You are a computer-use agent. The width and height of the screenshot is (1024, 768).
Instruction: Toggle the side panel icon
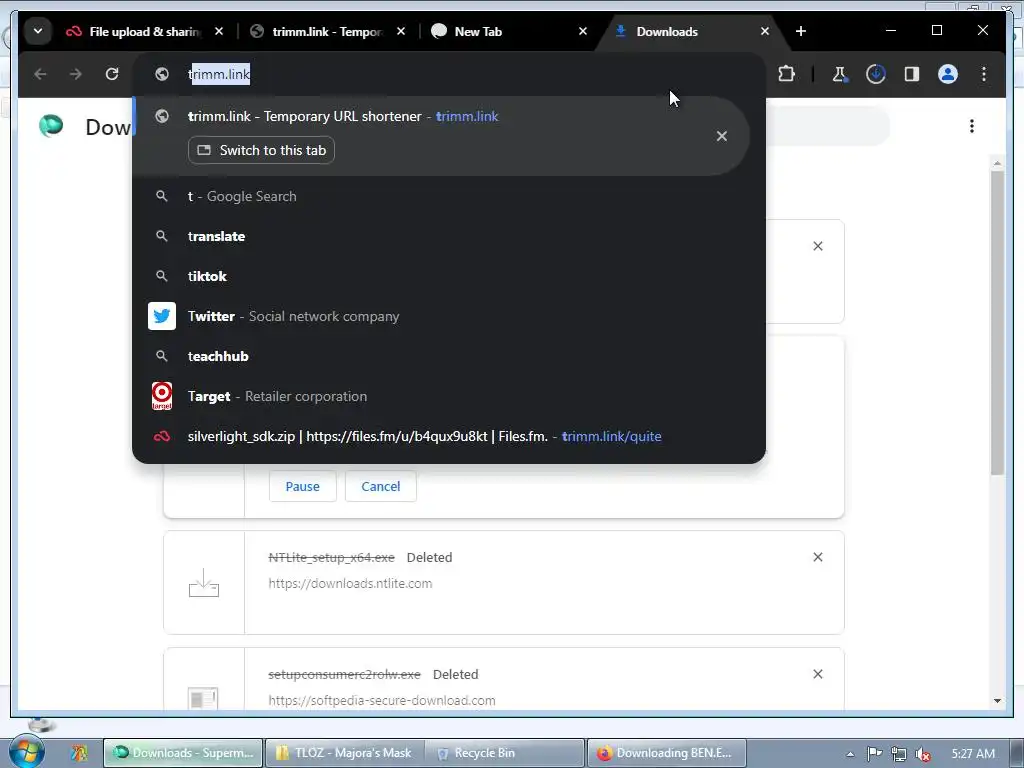point(912,74)
